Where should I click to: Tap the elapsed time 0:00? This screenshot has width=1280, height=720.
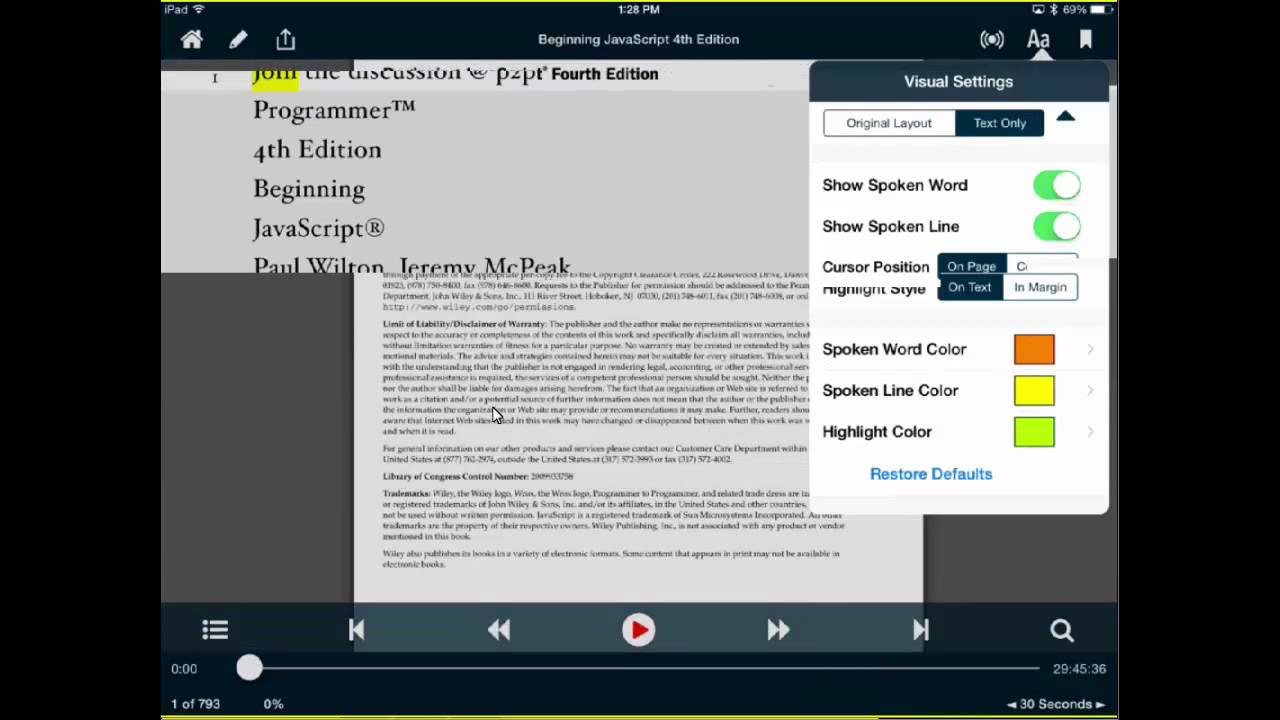click(184, 669)
